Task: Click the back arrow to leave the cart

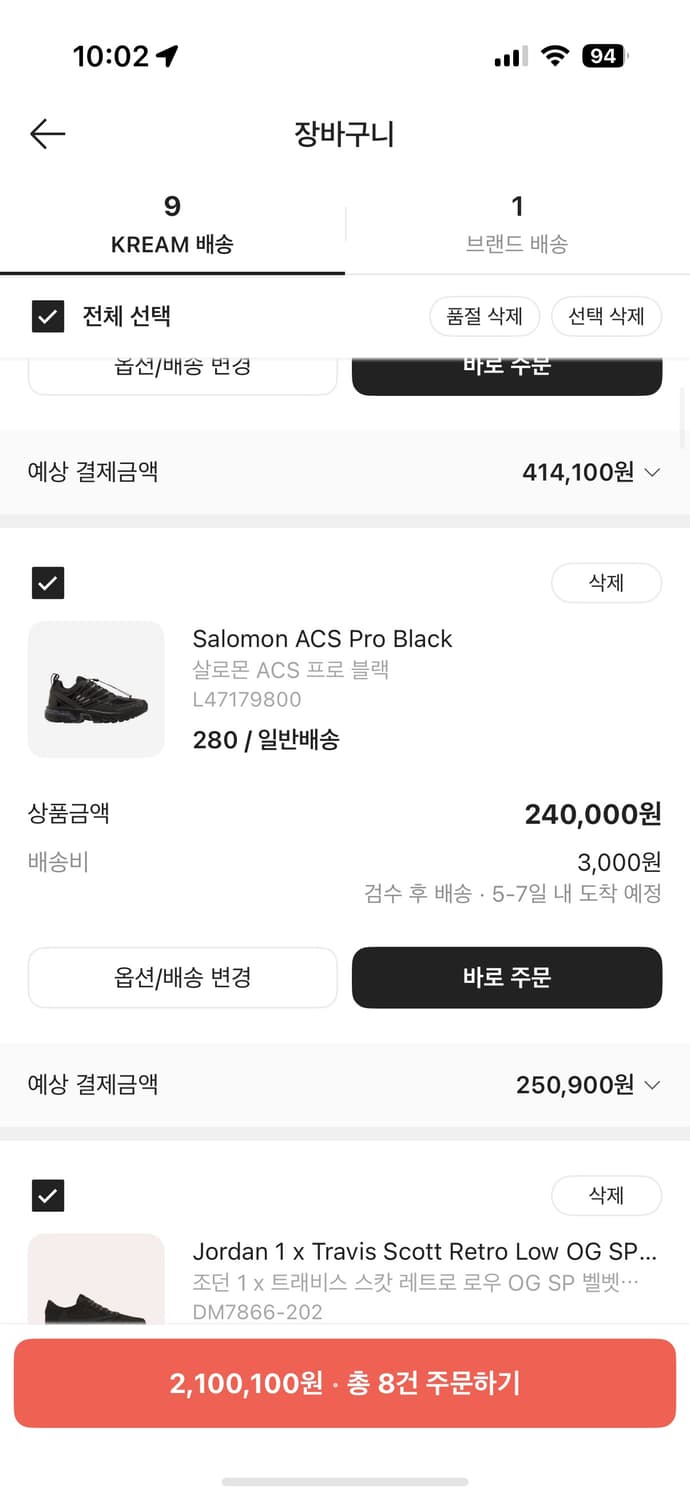Action: click(46, 133)
